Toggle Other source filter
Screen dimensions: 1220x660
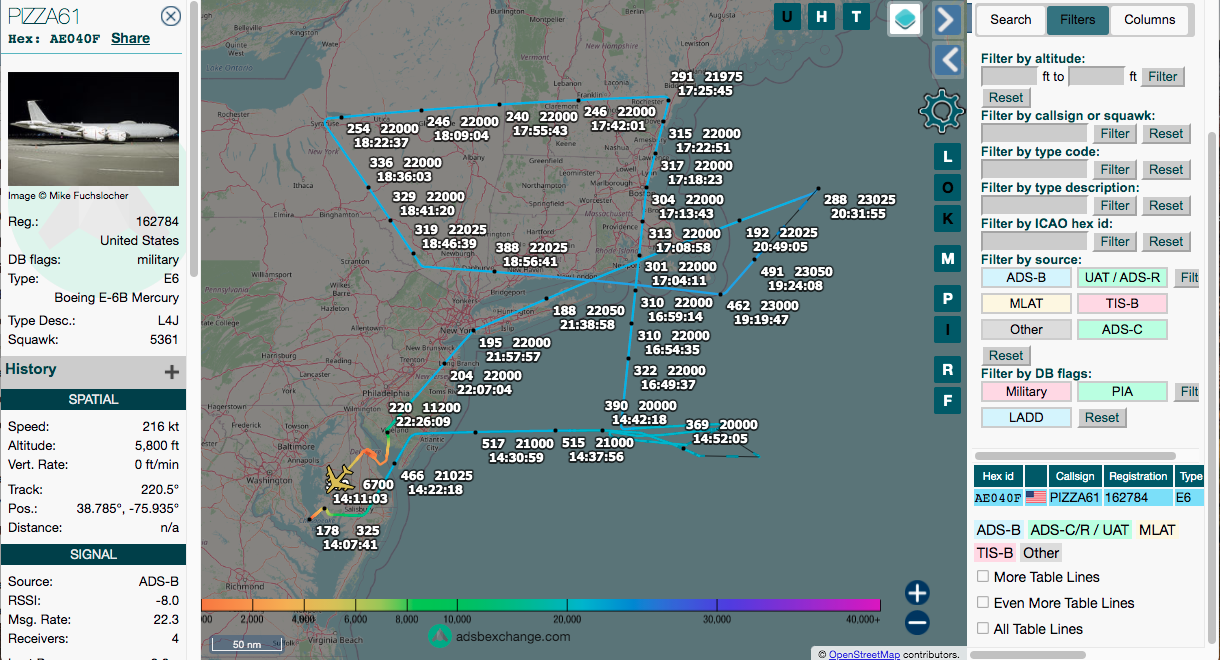pos(1026,330)
